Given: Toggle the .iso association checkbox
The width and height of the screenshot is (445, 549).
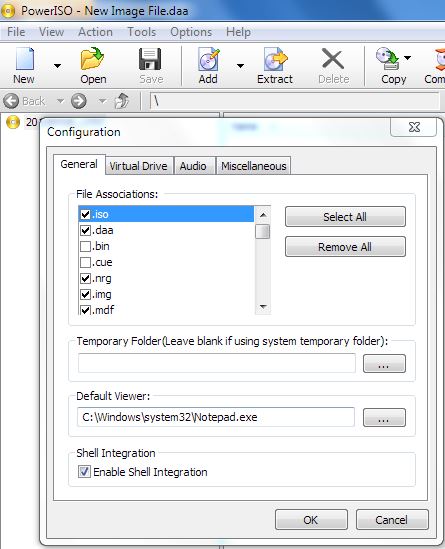Looking at the screenshot, I should pos(85,214).
